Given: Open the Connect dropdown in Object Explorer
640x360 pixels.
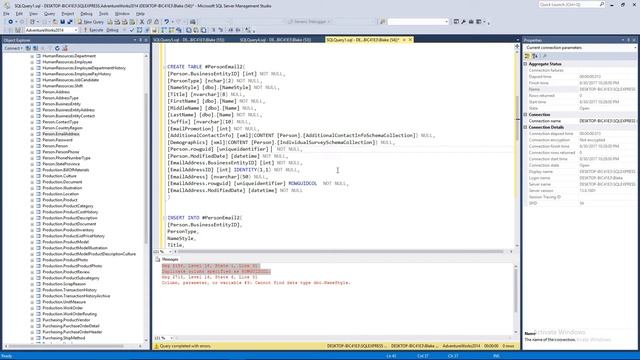Looking at the screenshot, I should click(x=13, y=48).
